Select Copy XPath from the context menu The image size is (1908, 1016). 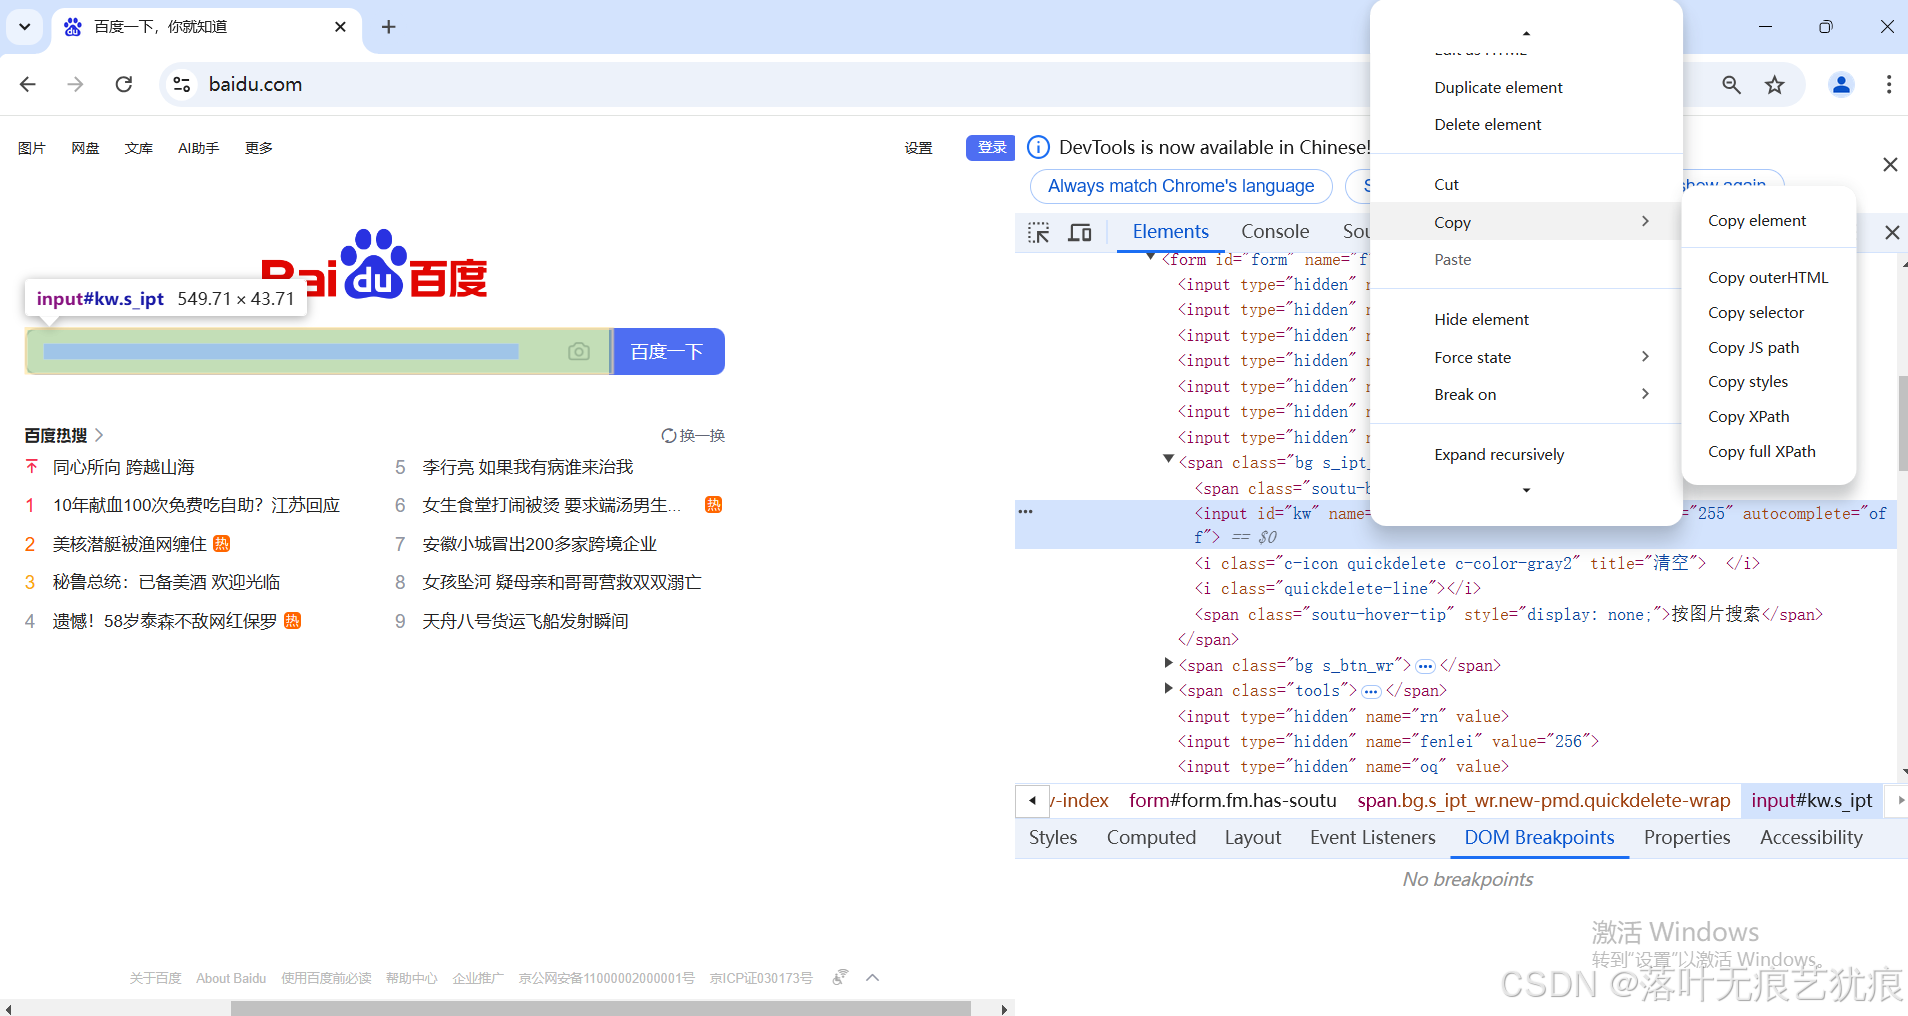click(1748, 416)
